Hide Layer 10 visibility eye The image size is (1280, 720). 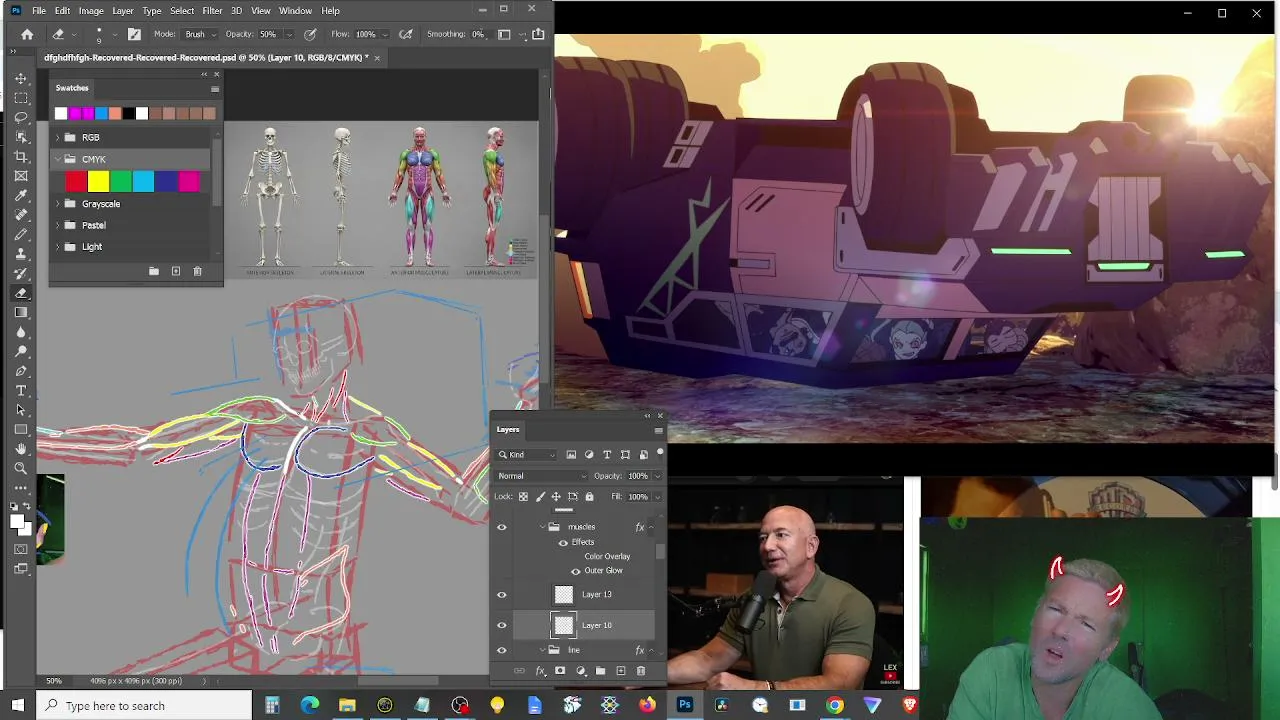[502, 625]
